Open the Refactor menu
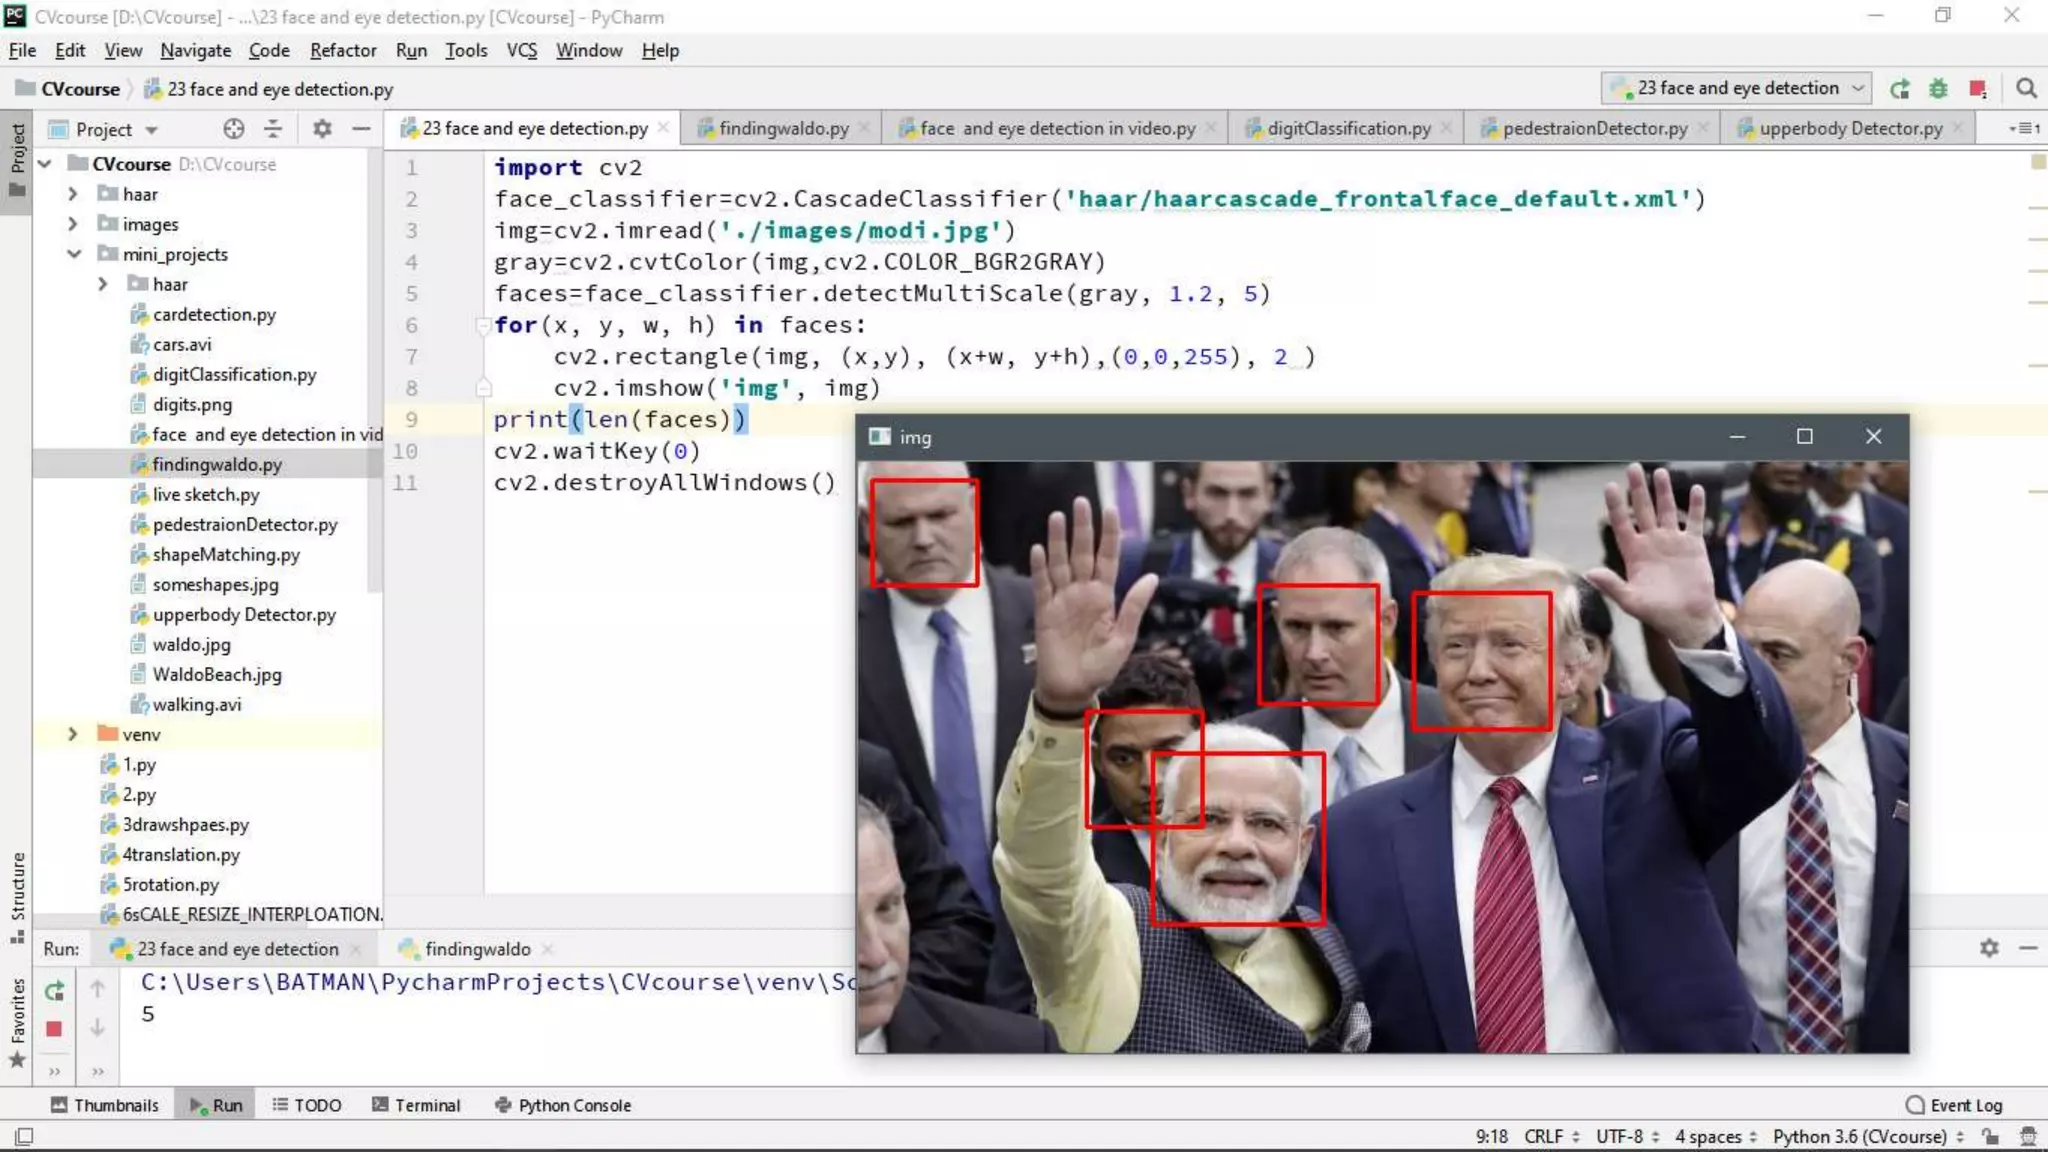Image resolution: width=2048 pixels, height=1152 pixels. pyautogui.click(x=342, y=50)
